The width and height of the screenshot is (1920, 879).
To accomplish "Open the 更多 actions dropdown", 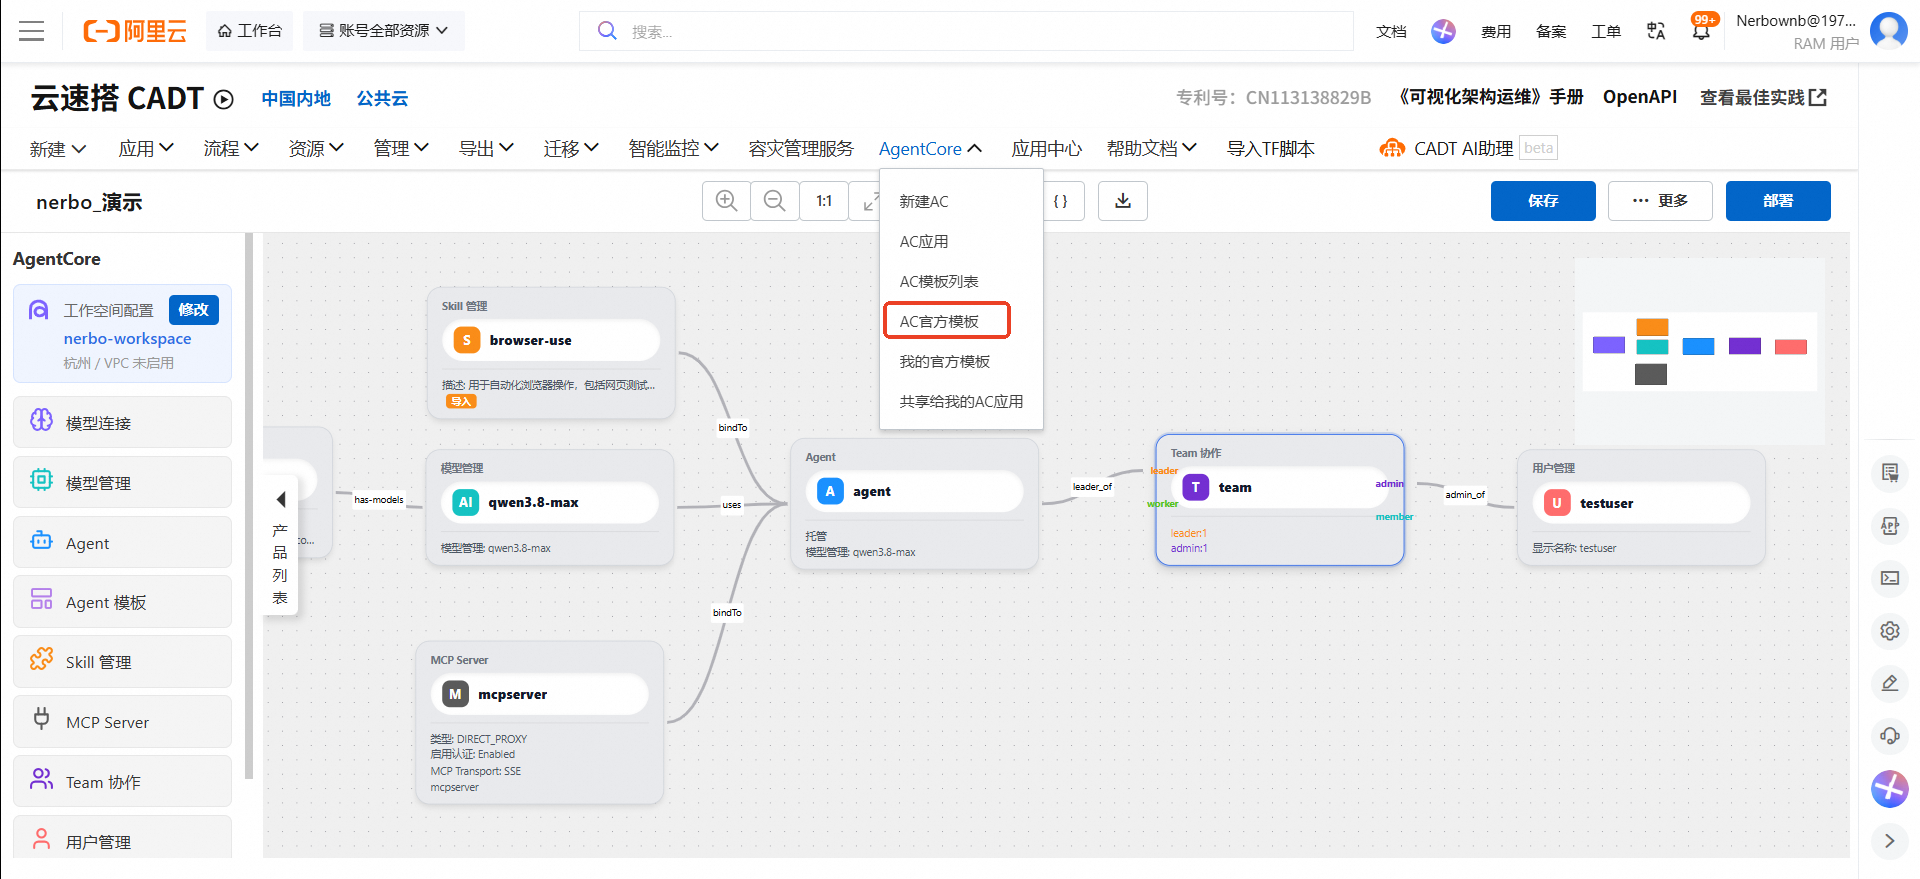I will point(1660,201).
